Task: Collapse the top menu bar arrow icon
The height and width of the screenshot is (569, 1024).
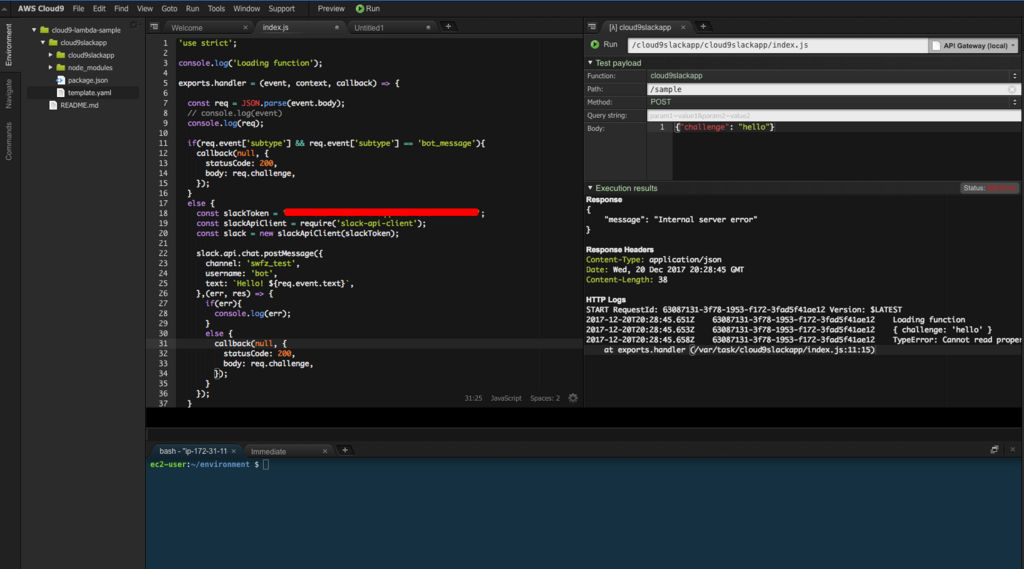Action: click(5, 8)
